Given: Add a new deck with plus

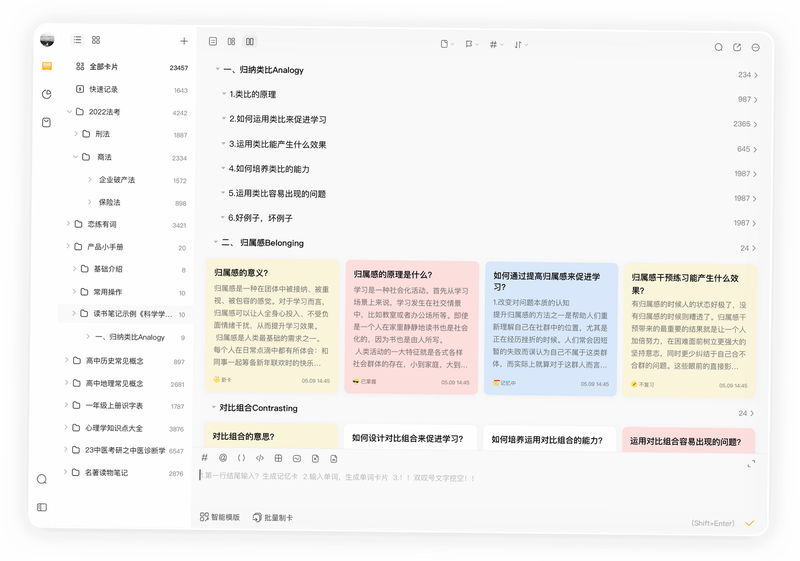Looking at the screenshot, I should click(x=184, y=41).
